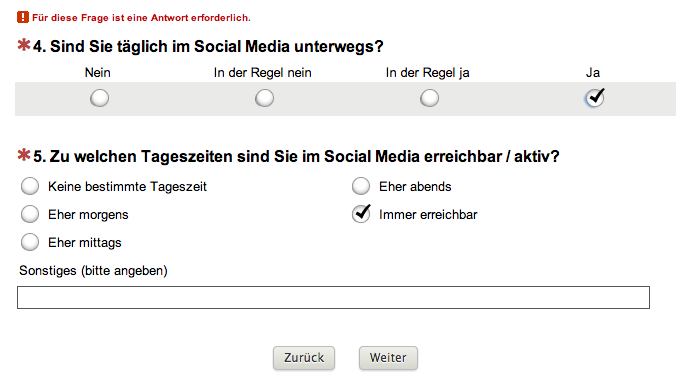Focus the 'Sonstiges (bitte angeben)' text field
Screen dimensions: 691x391
click(x=333, y=298)
